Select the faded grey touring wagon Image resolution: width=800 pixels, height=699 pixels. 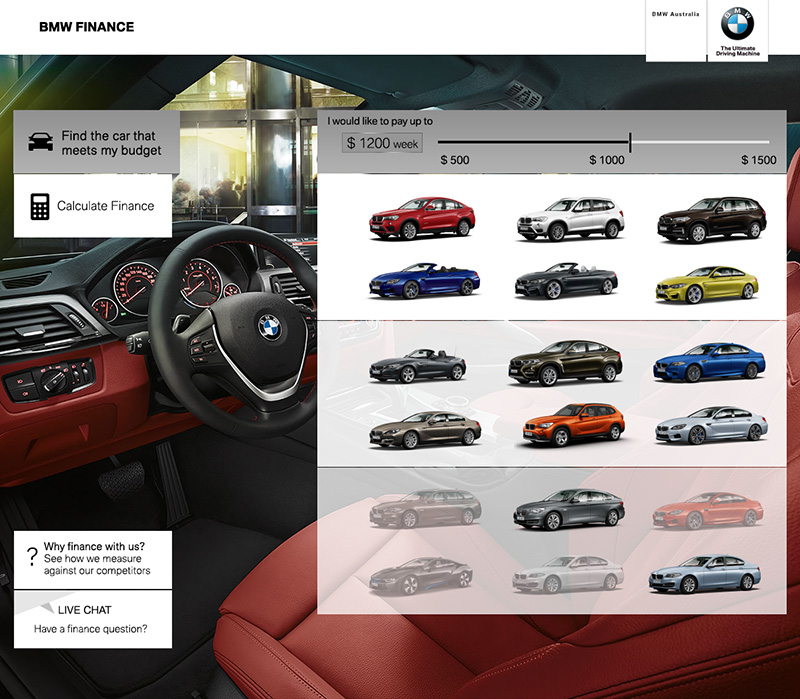[x=425, y=508]
